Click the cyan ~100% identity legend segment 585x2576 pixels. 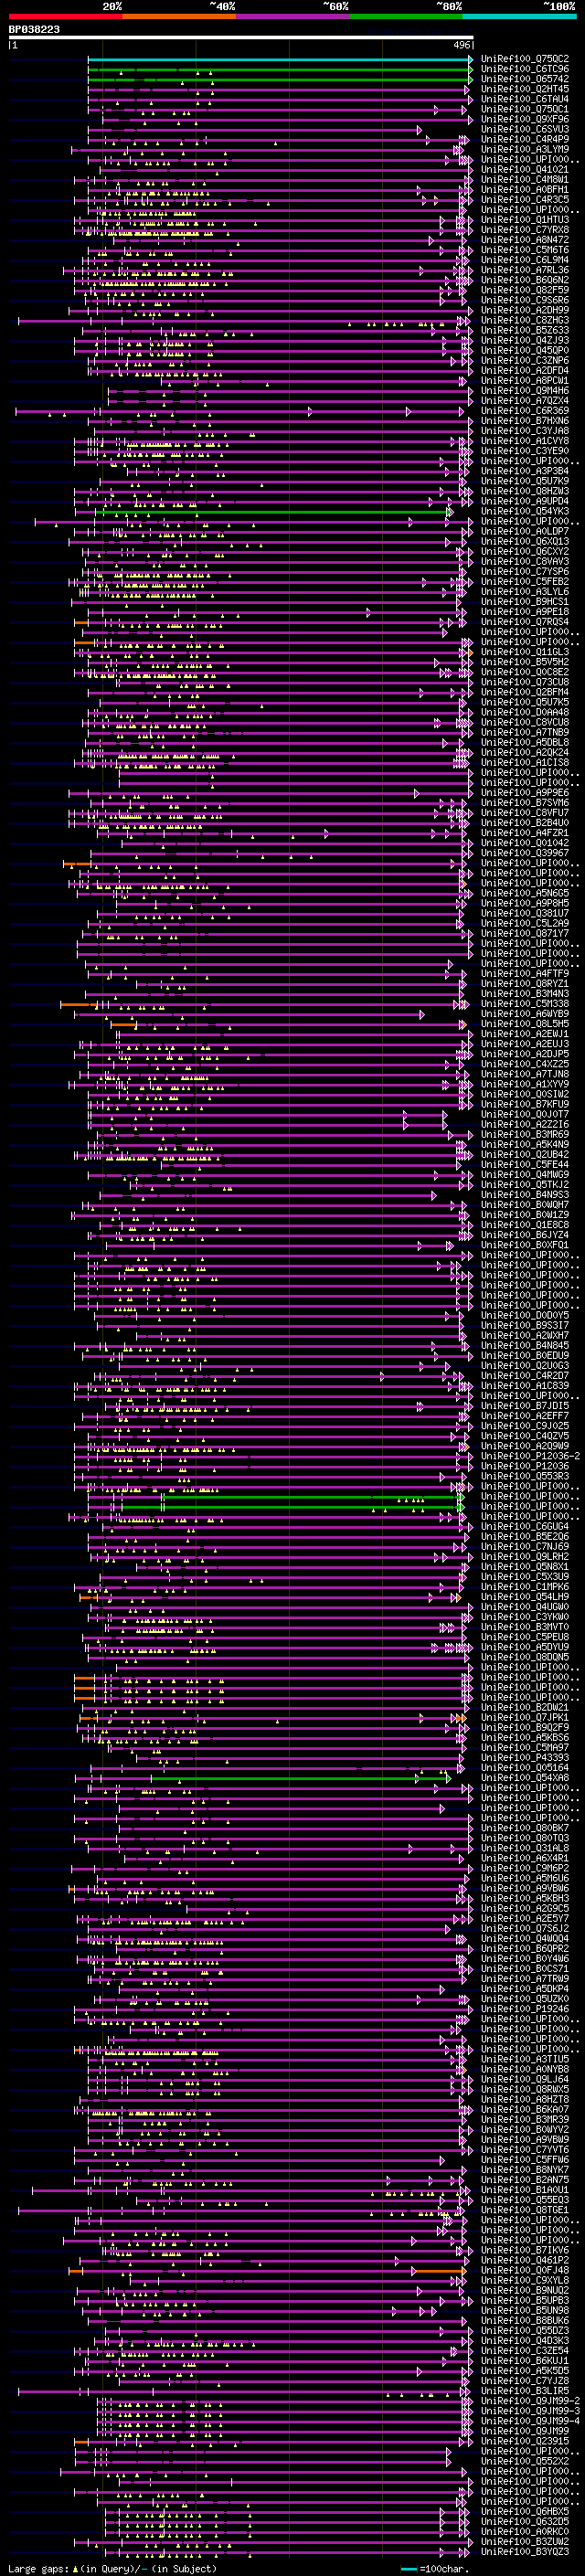[519, 16]
